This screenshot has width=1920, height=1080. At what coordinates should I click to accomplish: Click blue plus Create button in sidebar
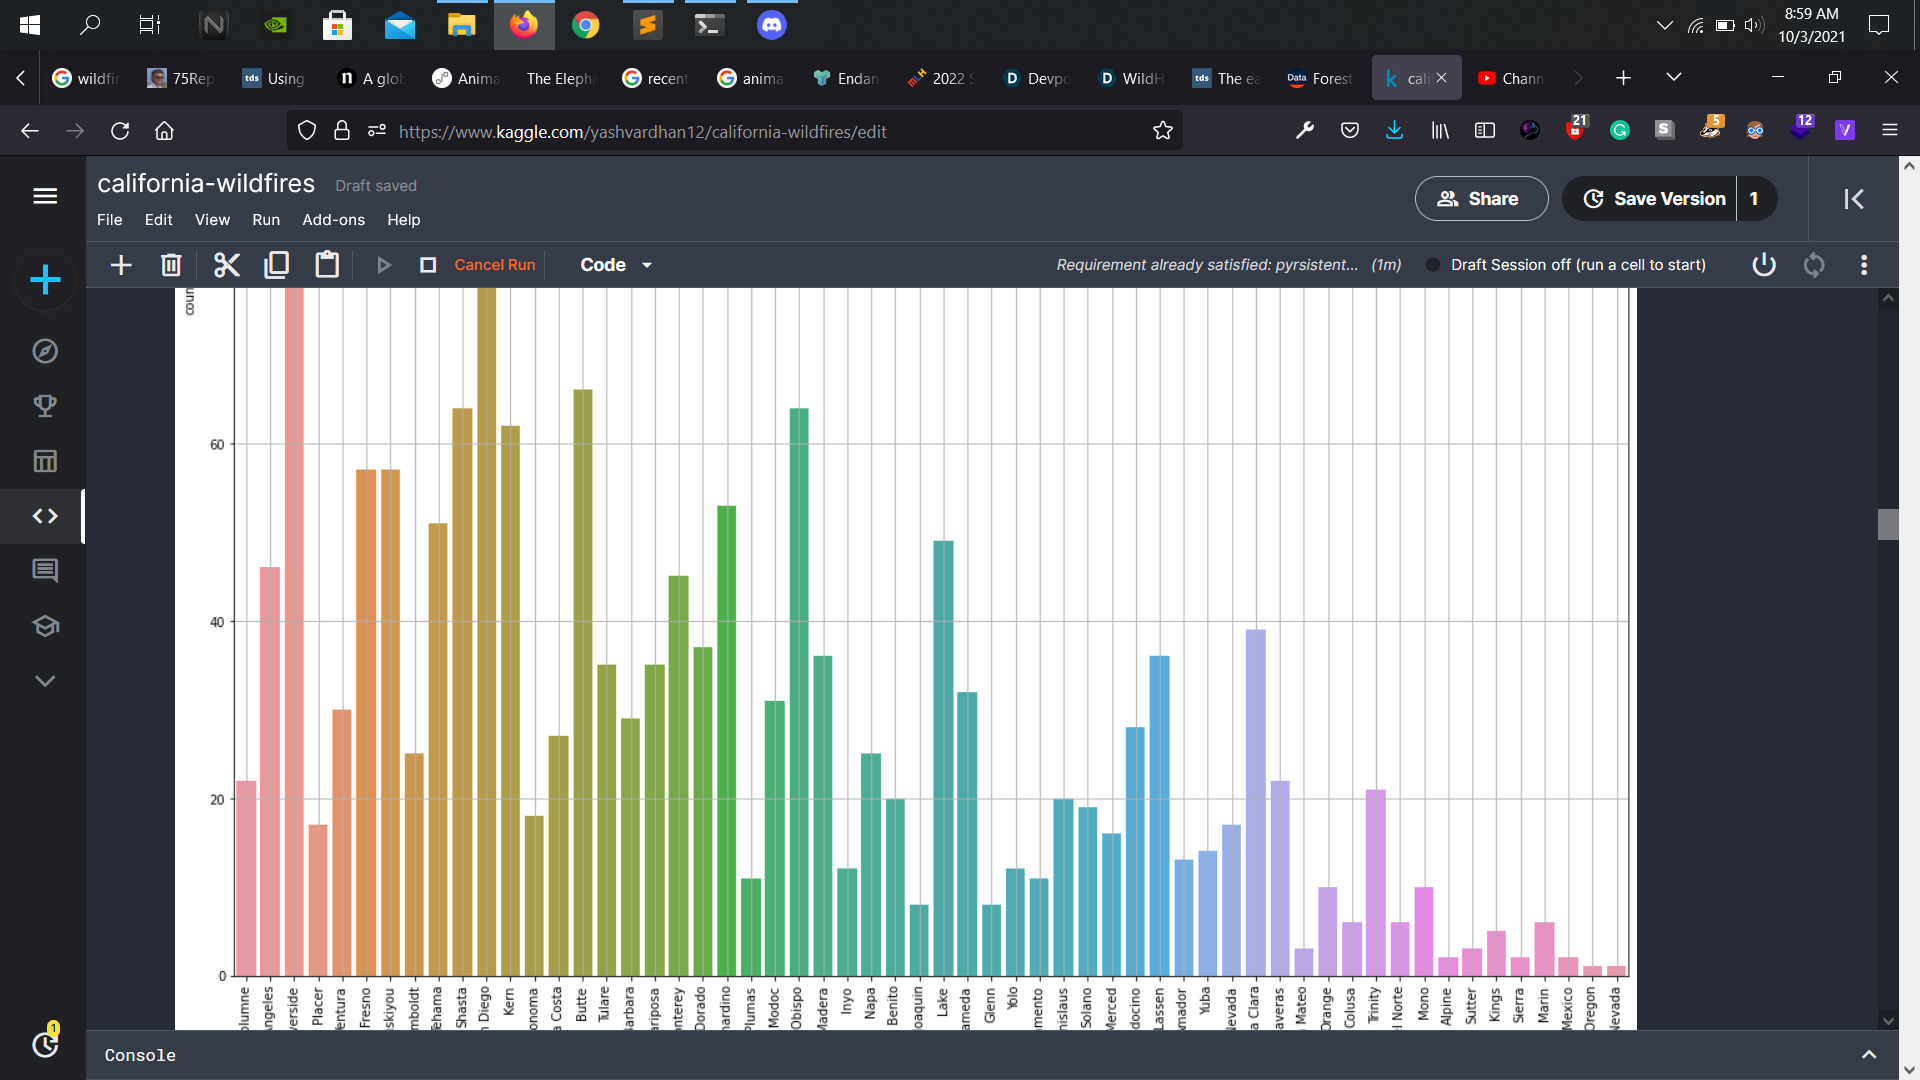click(45, 280)
